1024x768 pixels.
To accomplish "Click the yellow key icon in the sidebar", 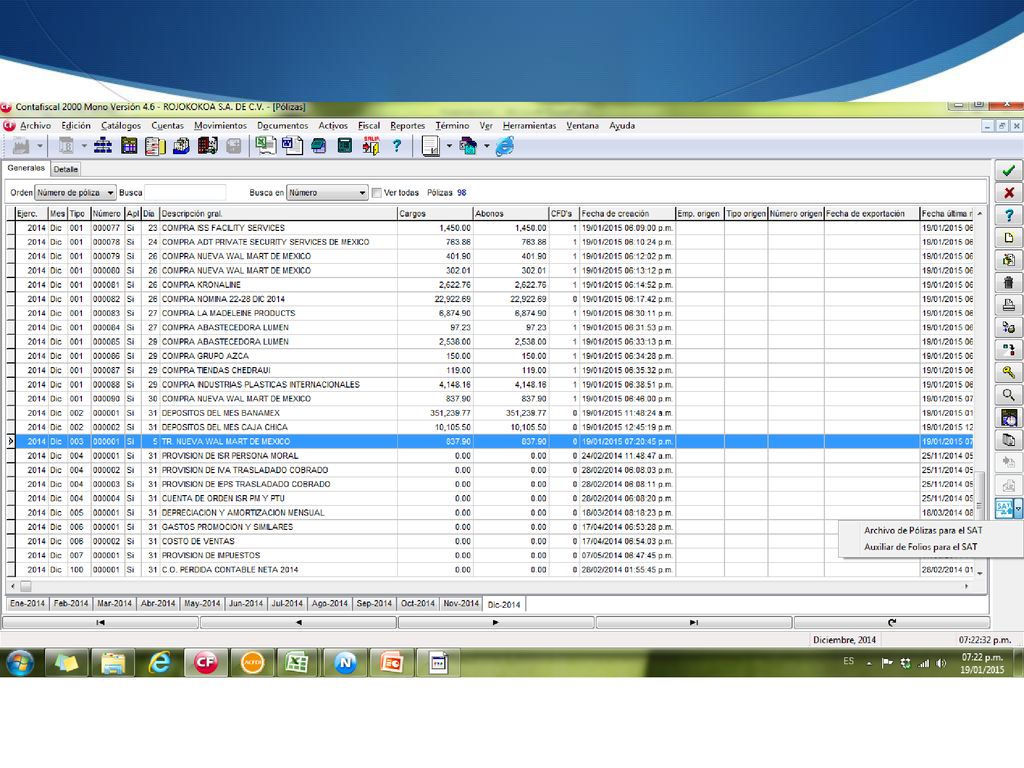I will 1008,372.
